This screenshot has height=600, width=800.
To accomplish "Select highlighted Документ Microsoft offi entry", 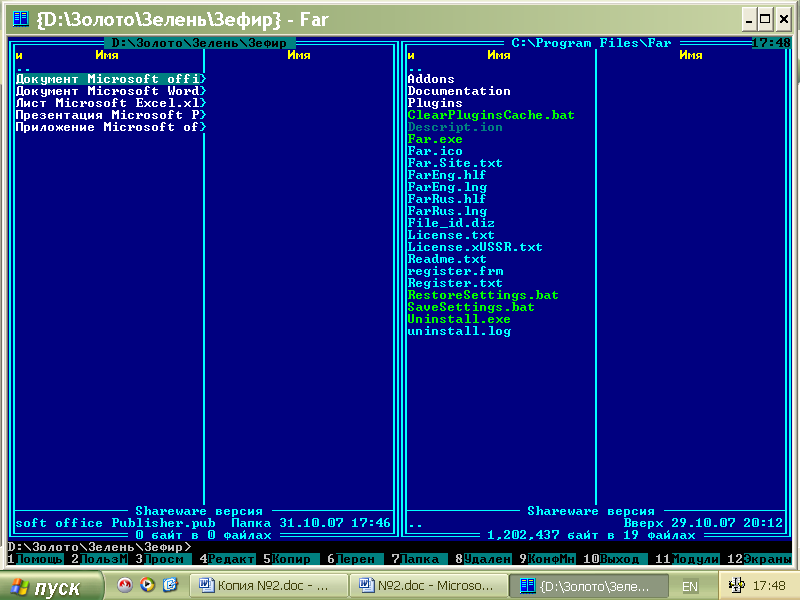I will point(111,79).
